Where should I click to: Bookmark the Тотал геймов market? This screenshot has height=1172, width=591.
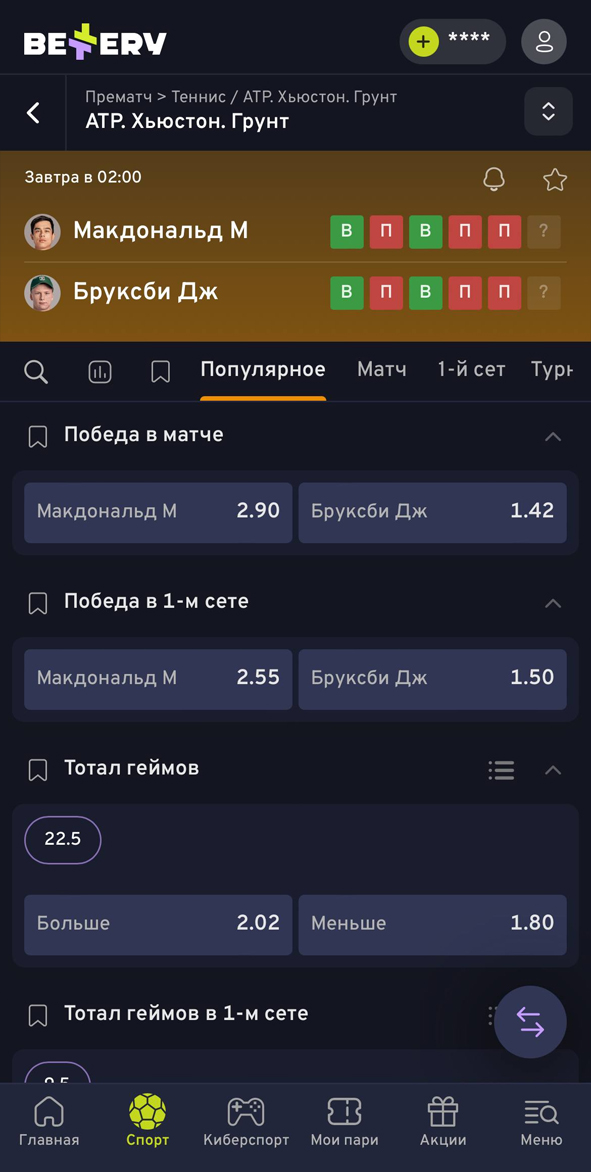point(37,769)
